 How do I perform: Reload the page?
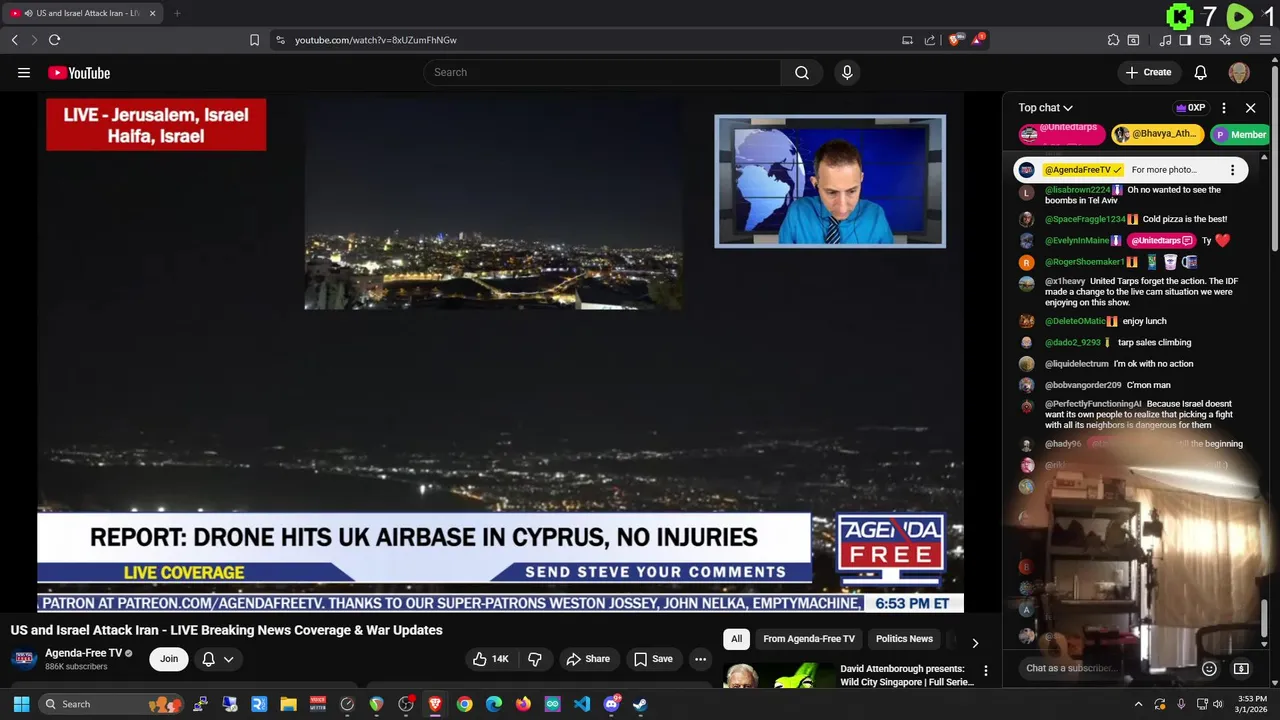(55, 40)
